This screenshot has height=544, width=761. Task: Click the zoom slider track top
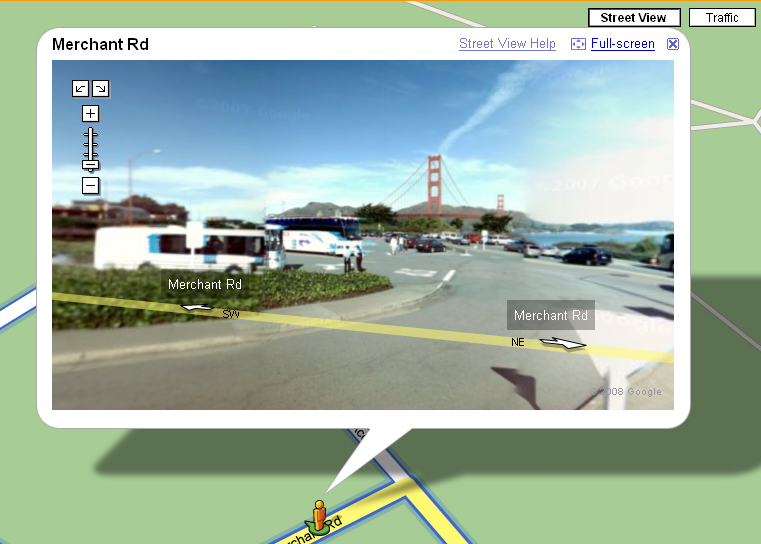tap(90, 132)
